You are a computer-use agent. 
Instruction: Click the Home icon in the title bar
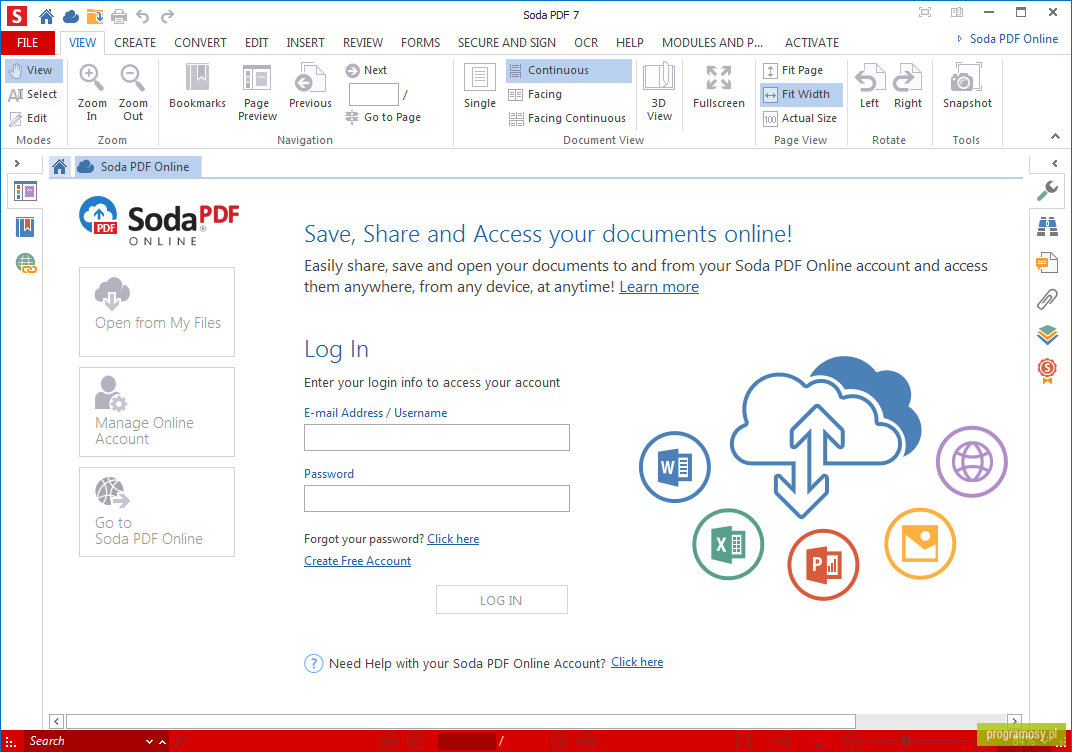coord(46,16)
